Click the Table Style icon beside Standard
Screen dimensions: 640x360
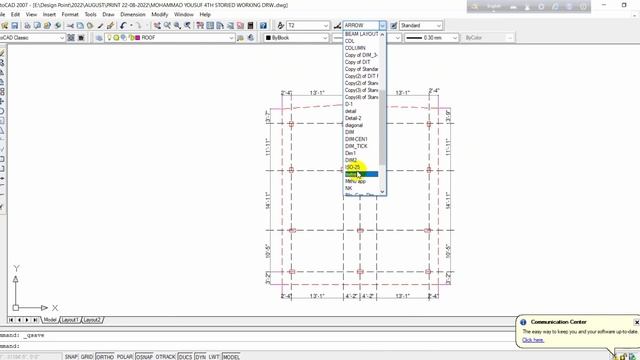pyautogui.click(x=393, y=26)
